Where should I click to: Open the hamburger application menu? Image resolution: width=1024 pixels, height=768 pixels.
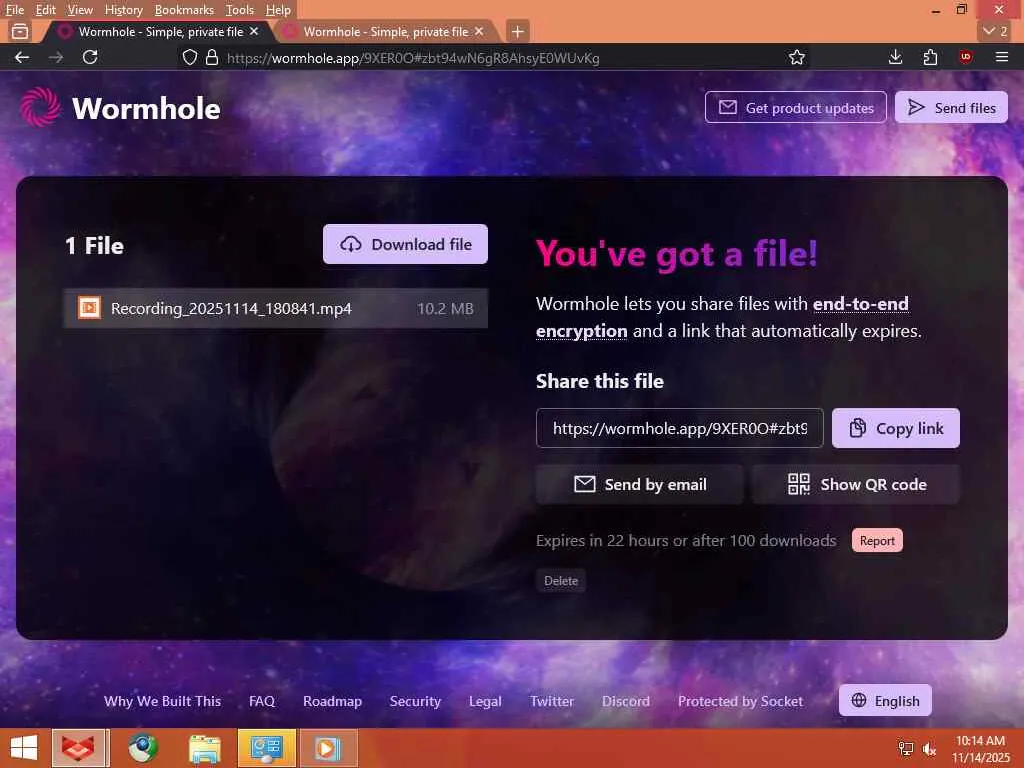[1002, 57]
